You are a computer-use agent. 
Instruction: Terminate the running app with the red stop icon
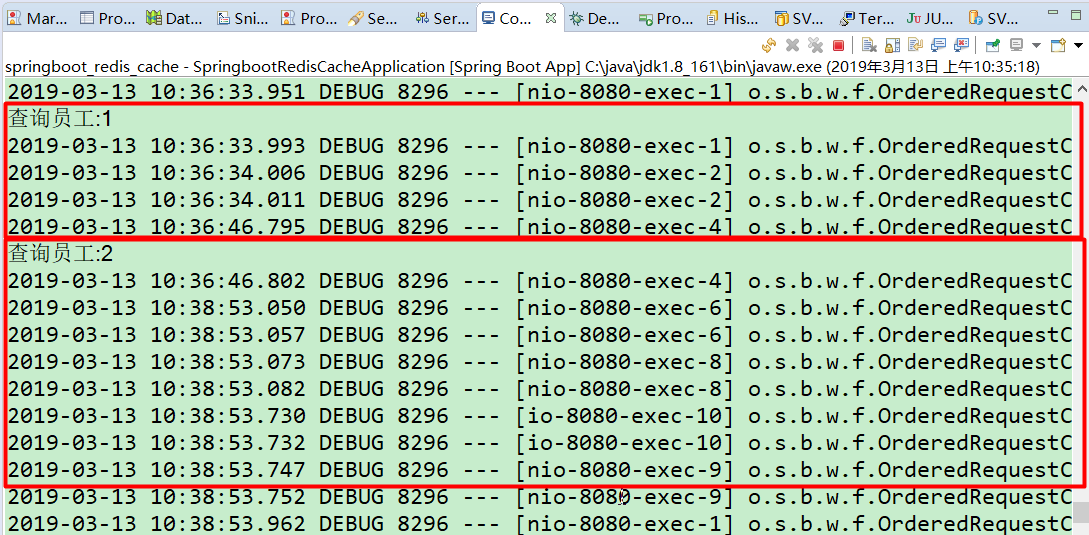[838, 45]
